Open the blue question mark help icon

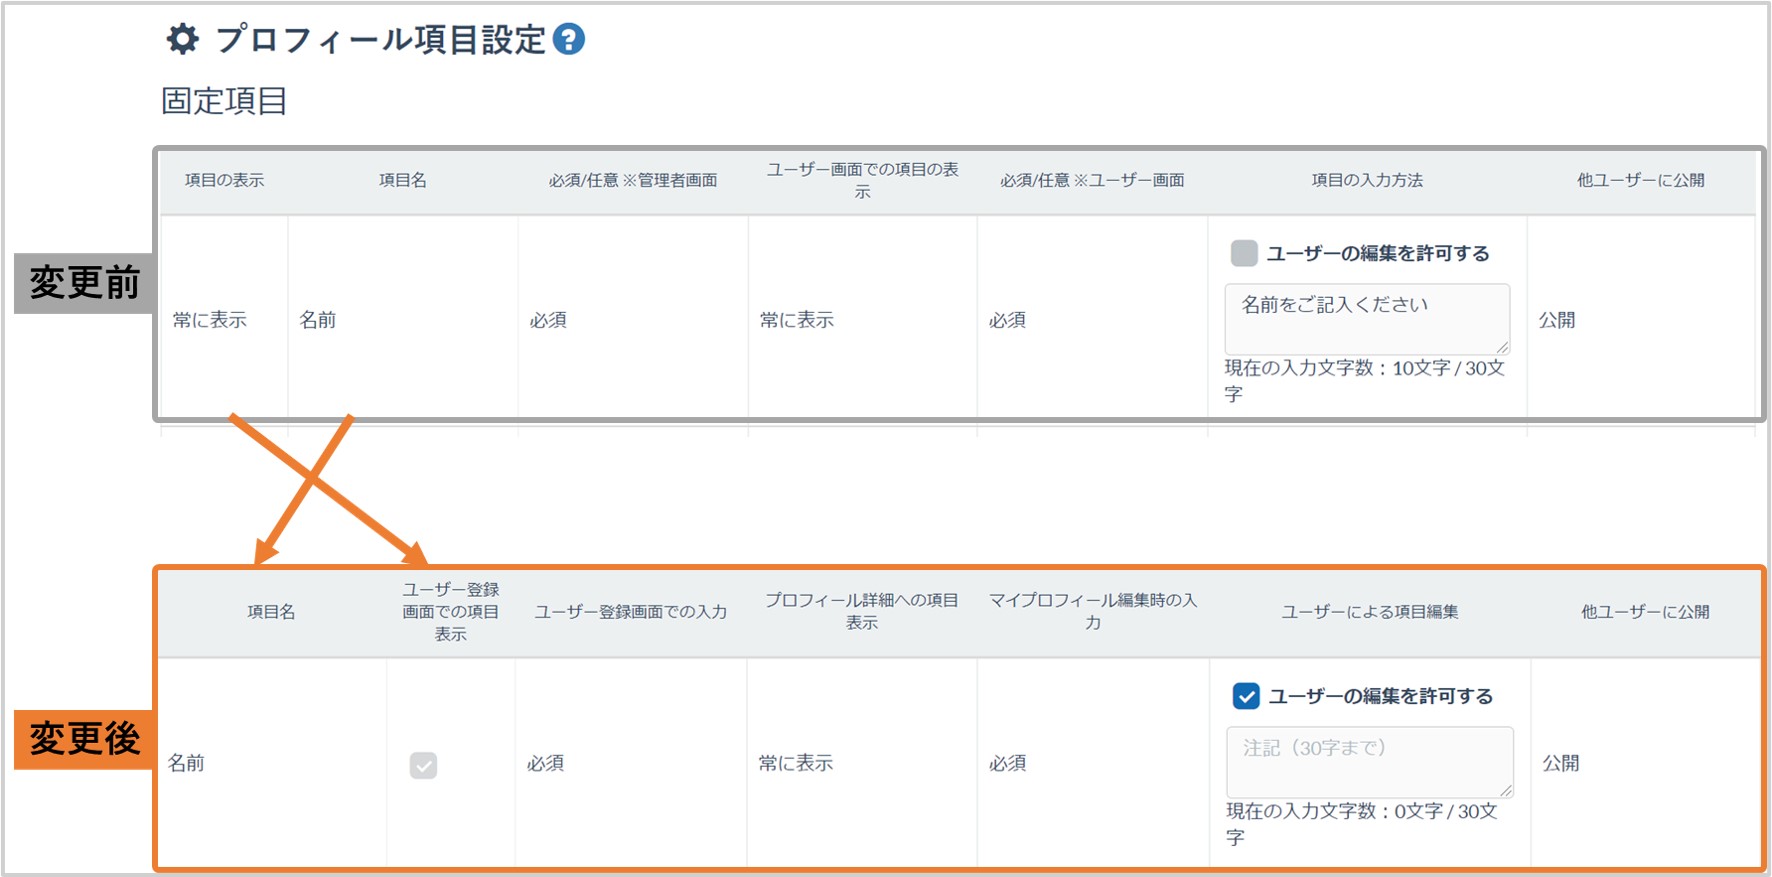[x=568, y=40]
